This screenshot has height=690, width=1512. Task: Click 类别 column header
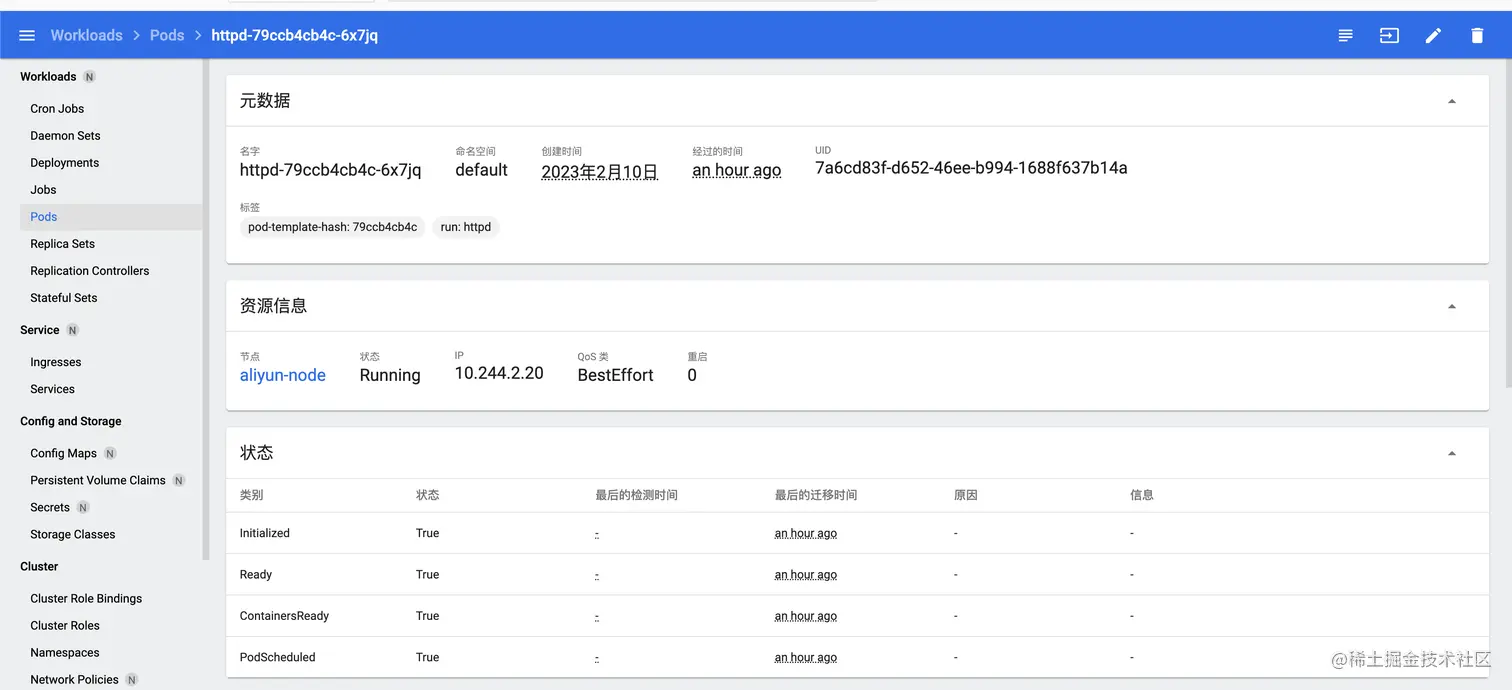tap(252, 495)
